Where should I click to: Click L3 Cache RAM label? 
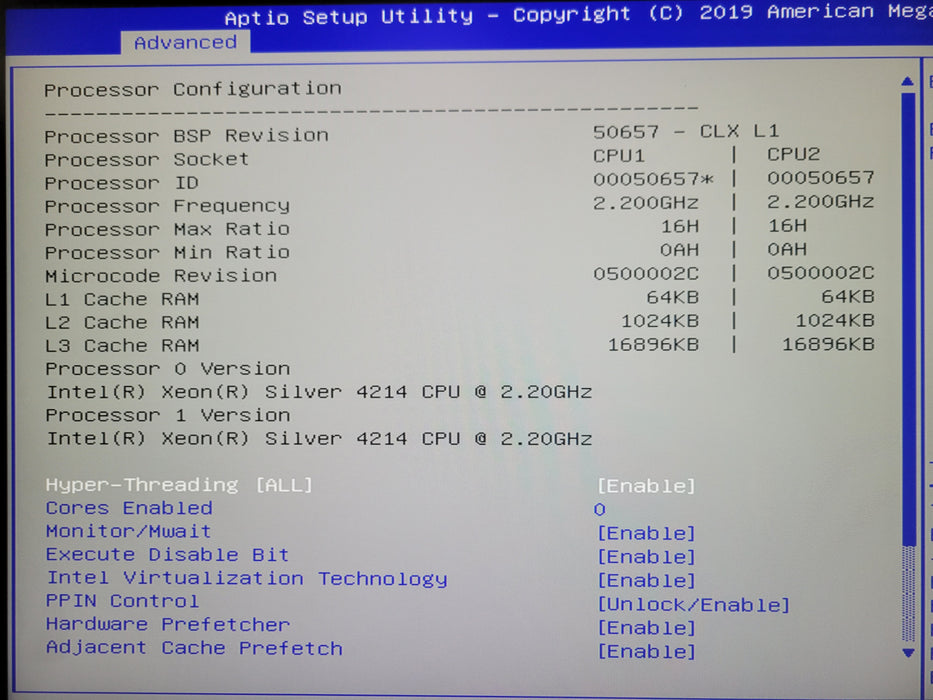(x=122, y=345)
